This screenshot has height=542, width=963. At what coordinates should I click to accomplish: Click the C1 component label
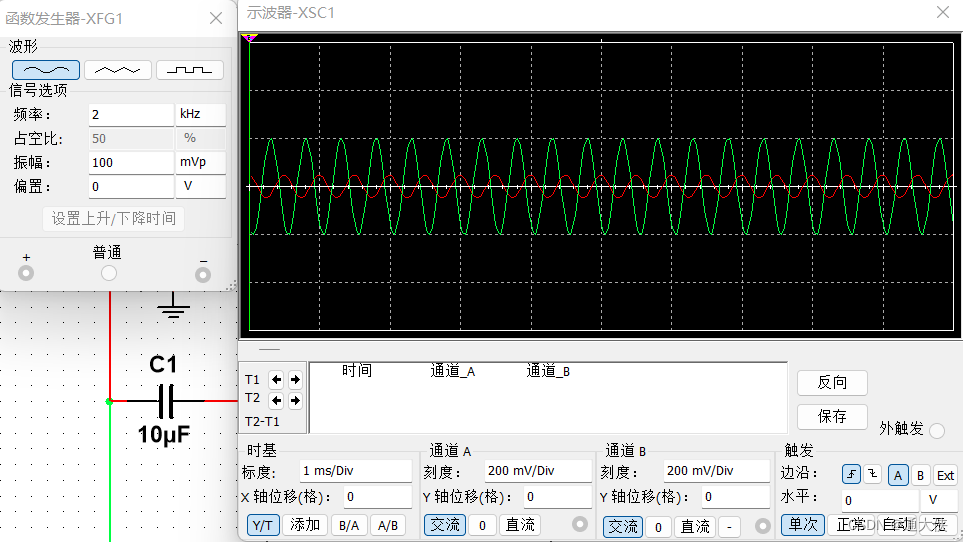[163, 365]
